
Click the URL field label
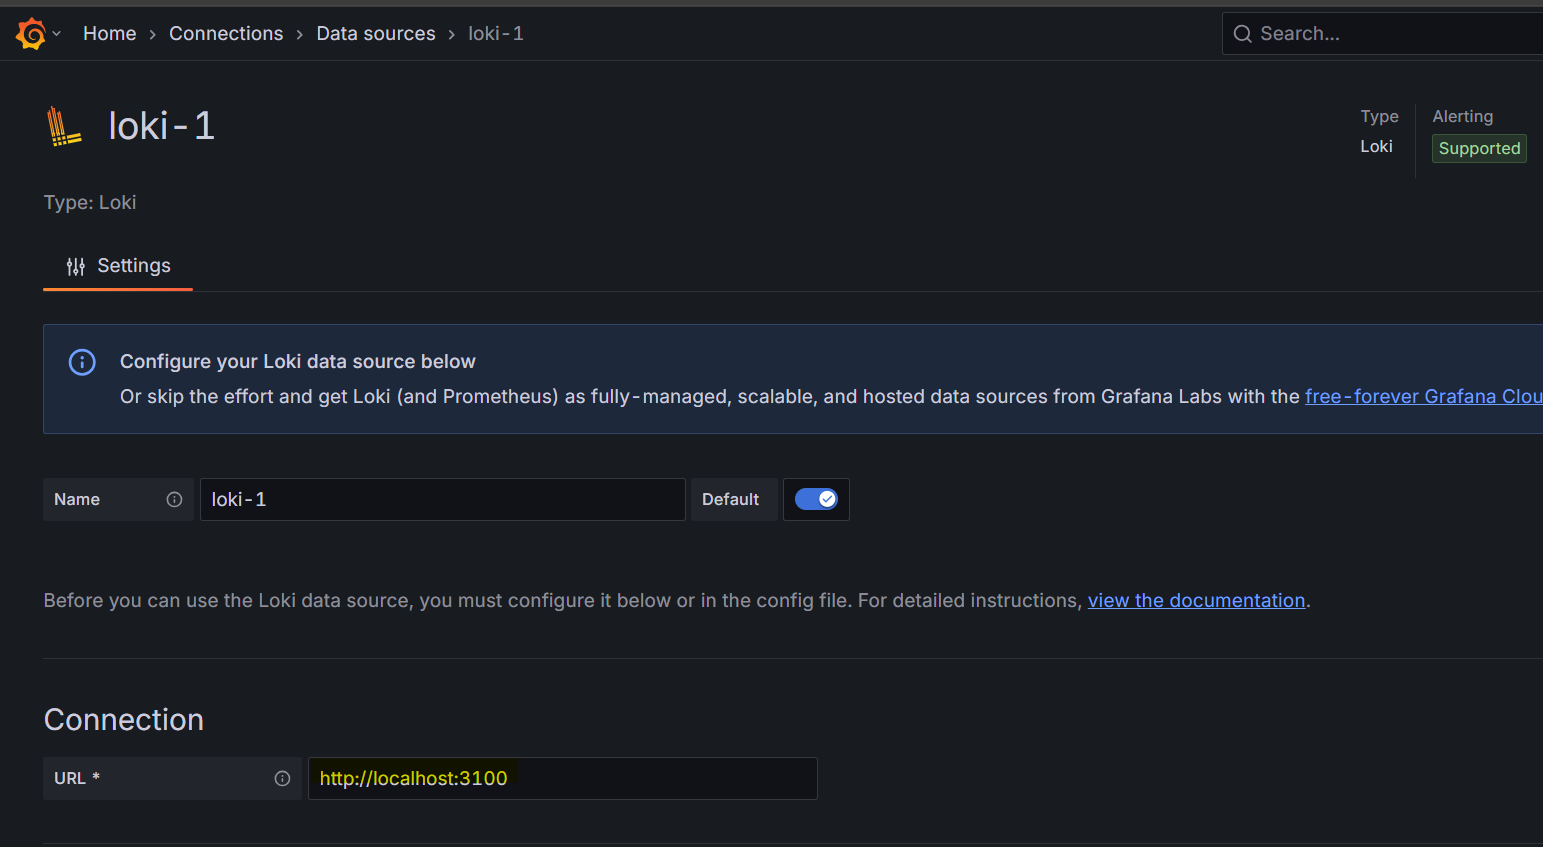pos(77,779)
